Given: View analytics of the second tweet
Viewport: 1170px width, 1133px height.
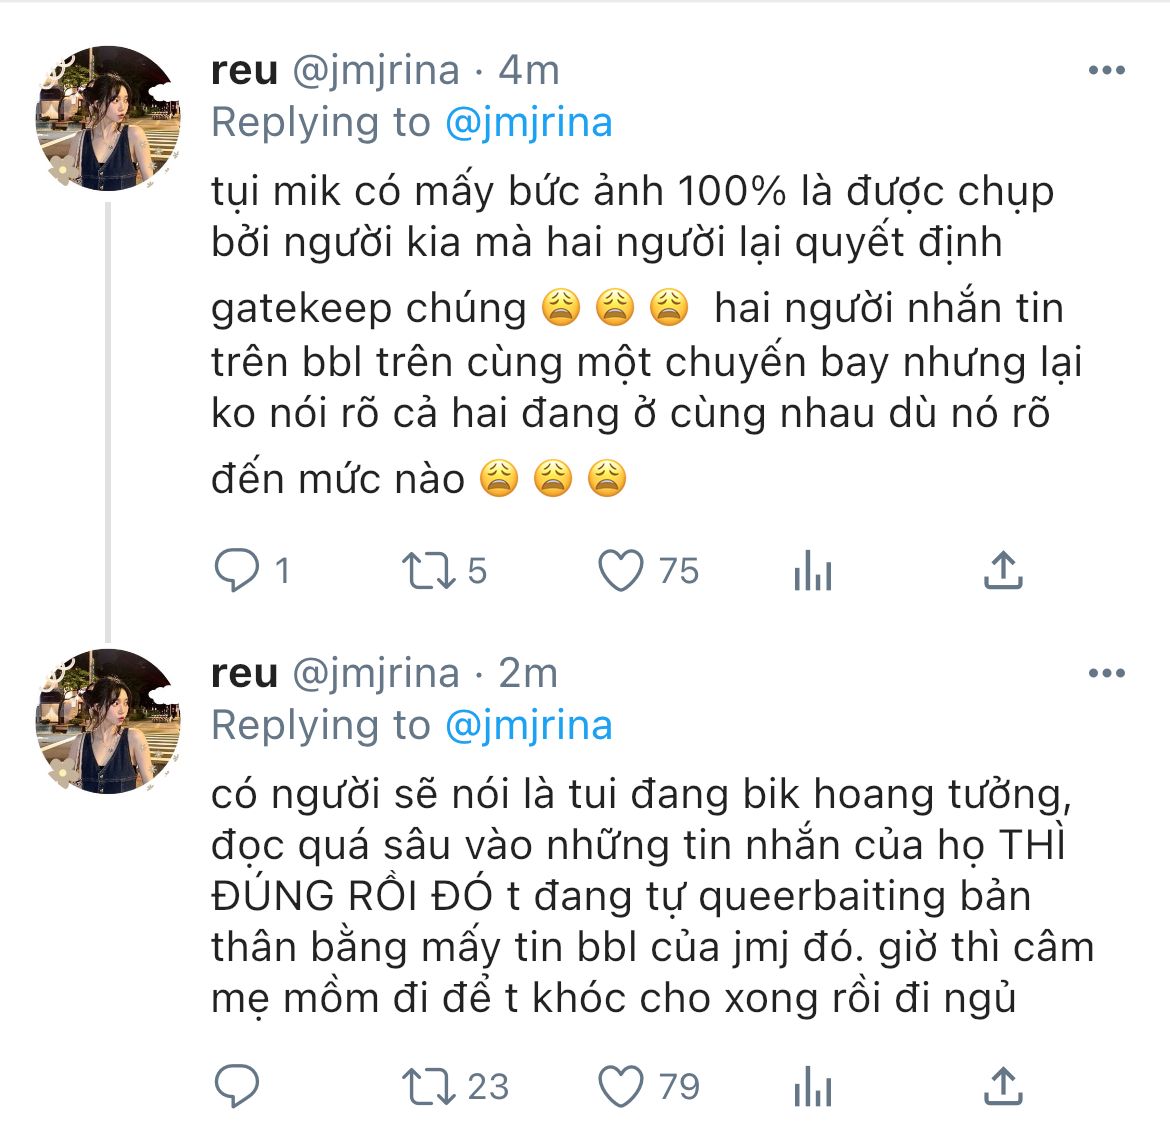Looking at the screenshot, I should pyautogui.click(x=812, y=1088).
